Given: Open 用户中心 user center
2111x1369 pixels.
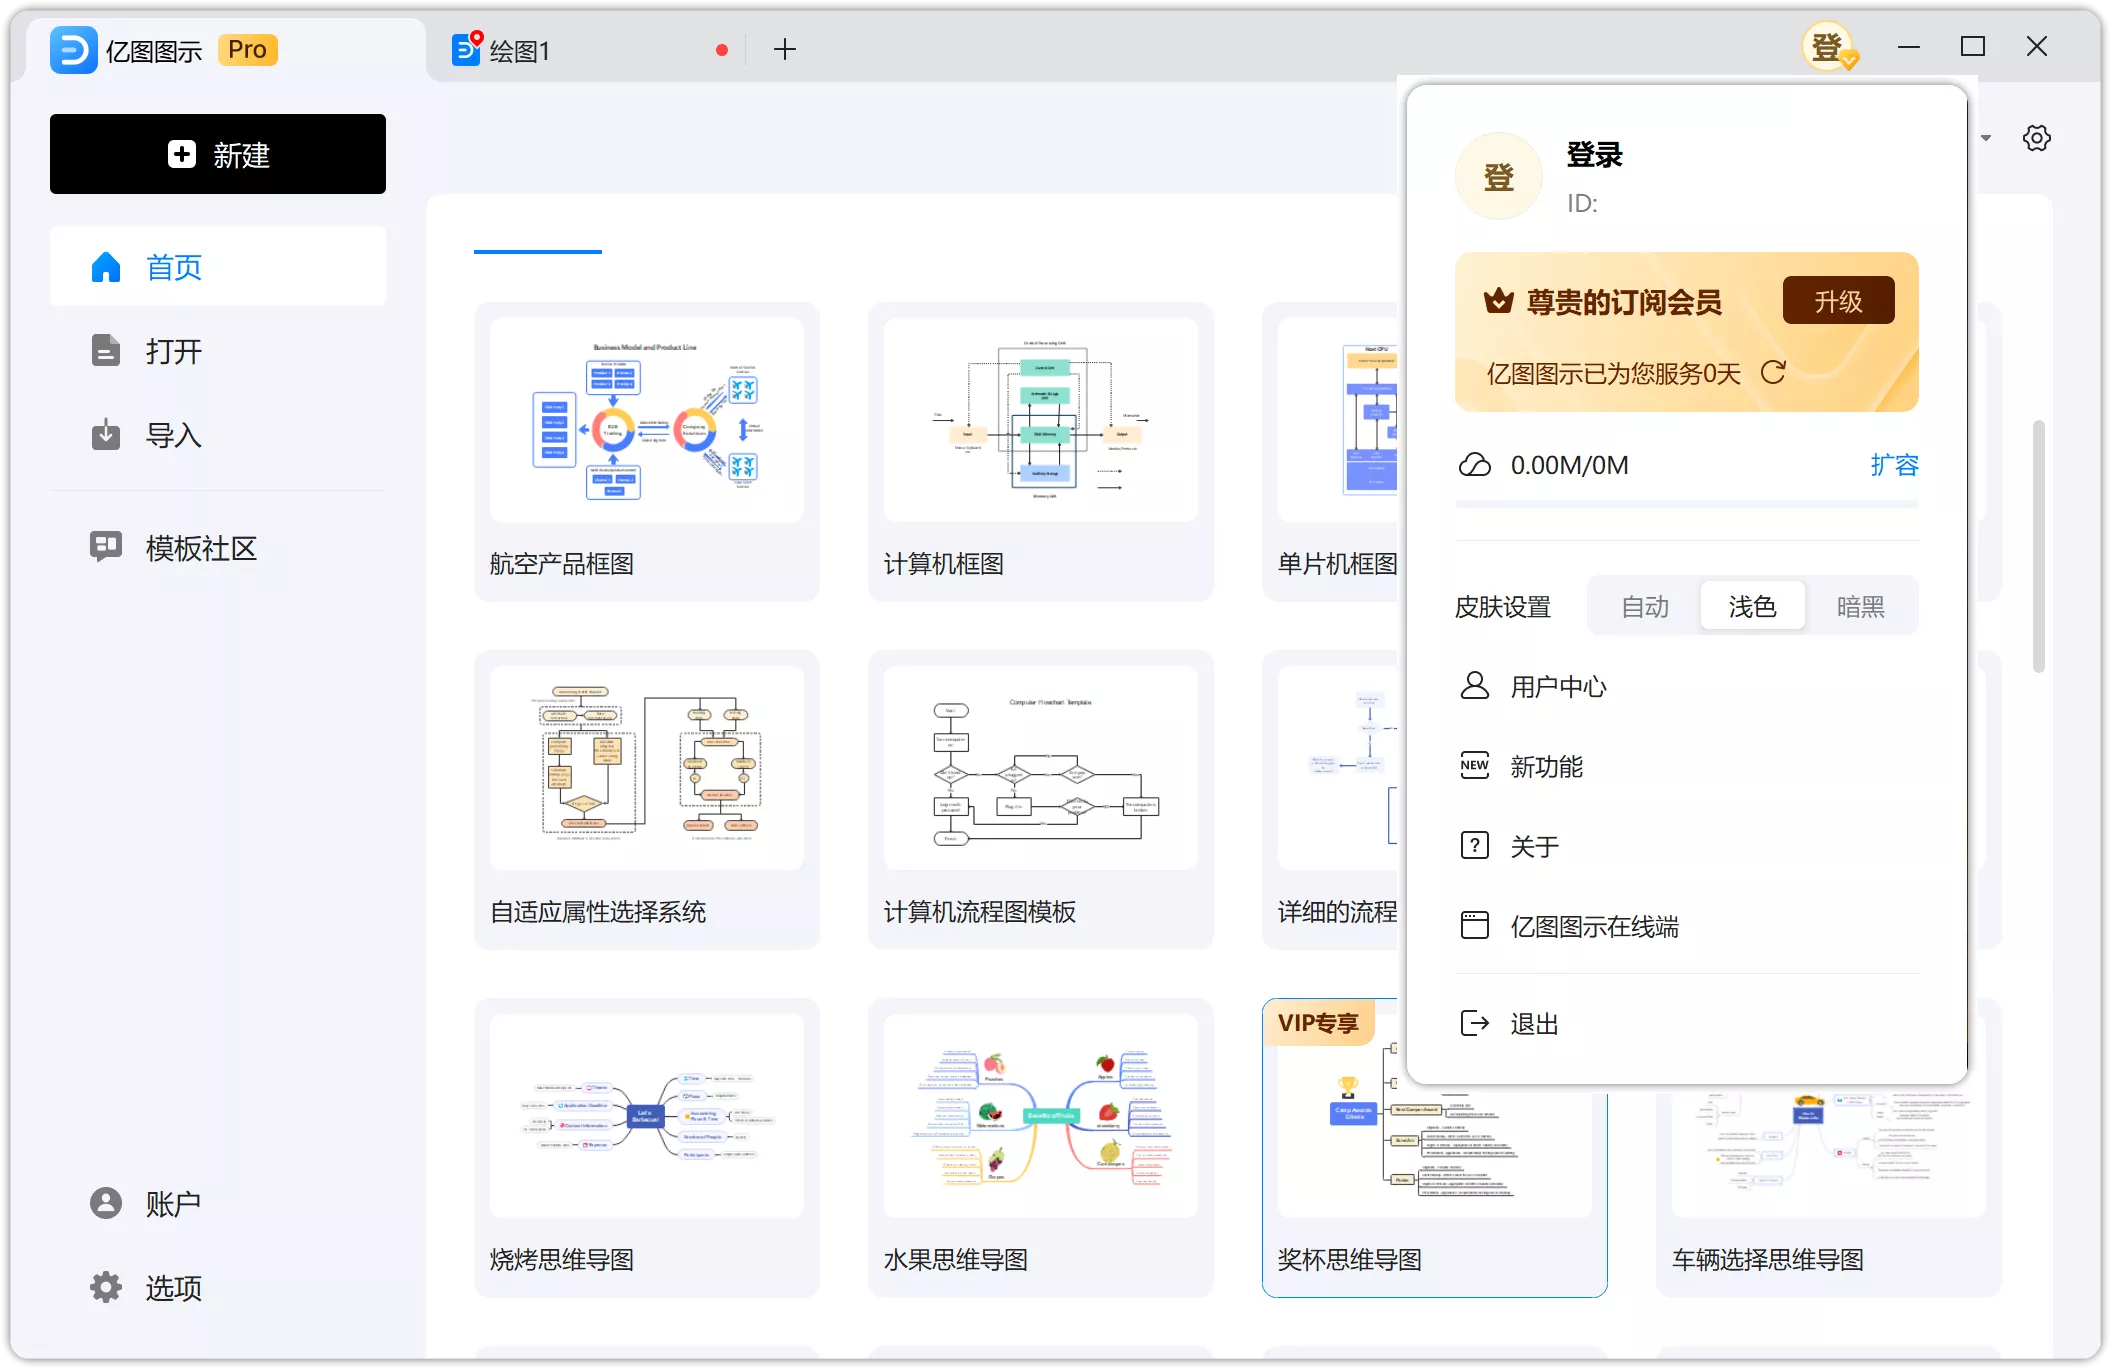Looking at the screenshot, I should (1687, 686).
